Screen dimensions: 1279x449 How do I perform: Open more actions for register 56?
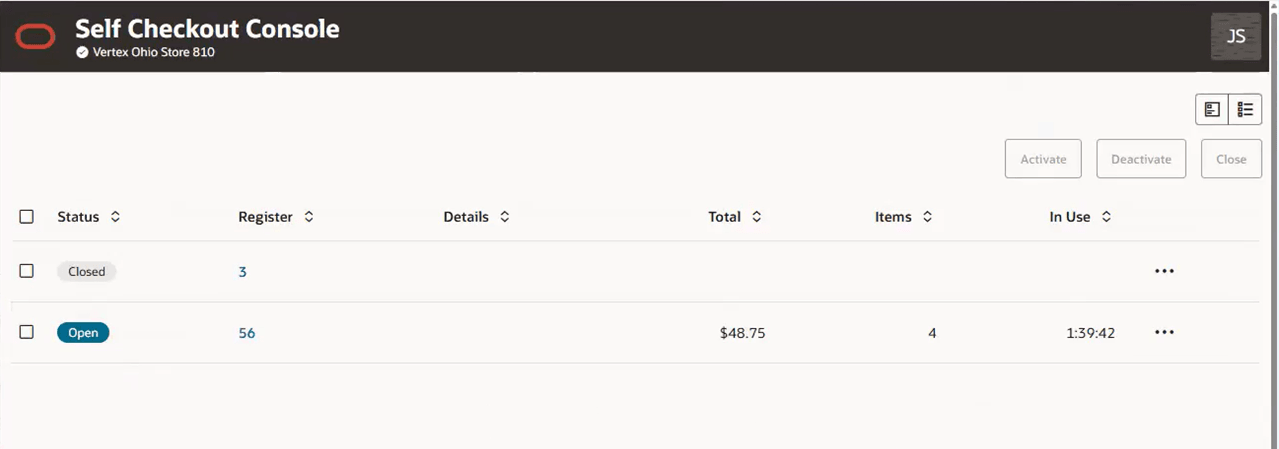(1164, 332)
